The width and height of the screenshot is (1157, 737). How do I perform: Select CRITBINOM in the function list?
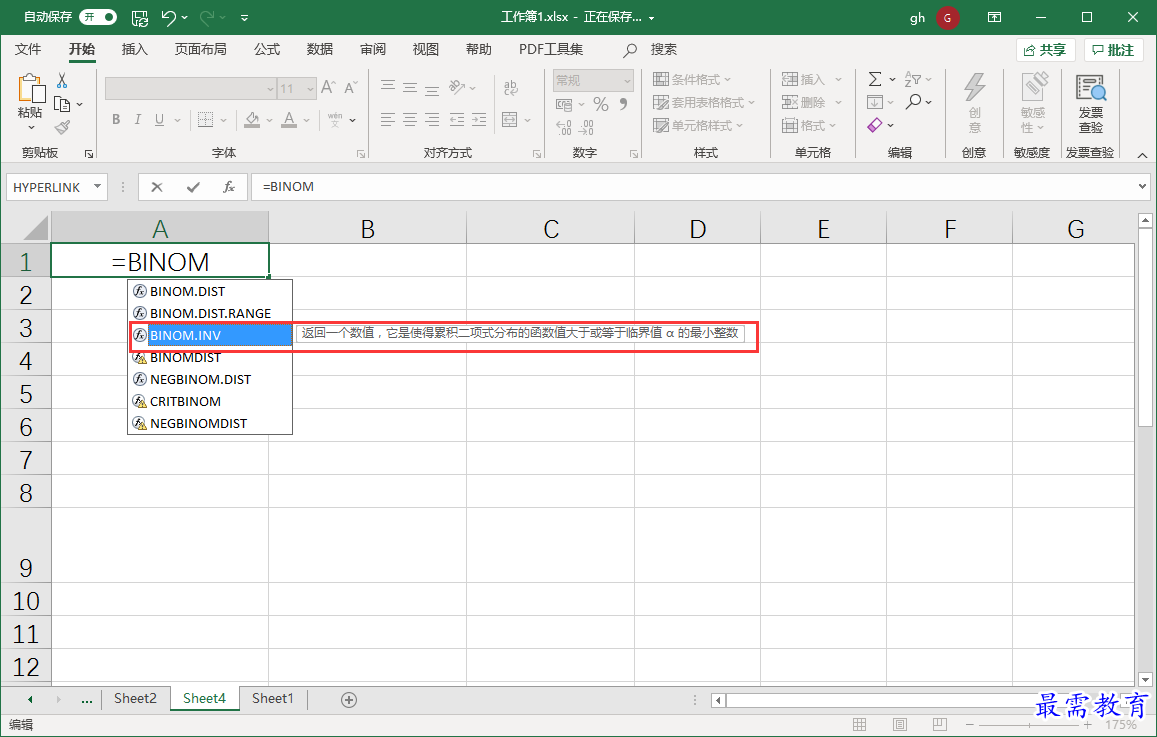(x=210, y=401)
